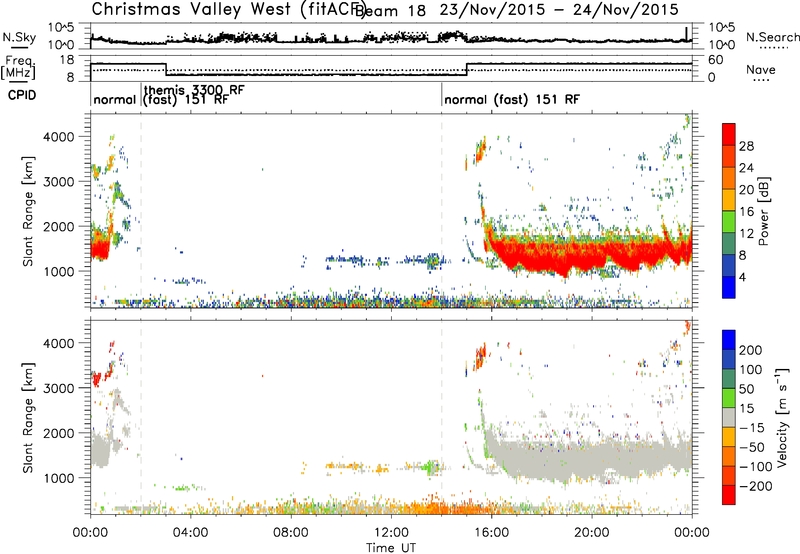Image resolution: width=800 pixels, height=554 pixels.
Task: Click the velocity panel 'Slant Range [km]' label
Action: (28, 417)
